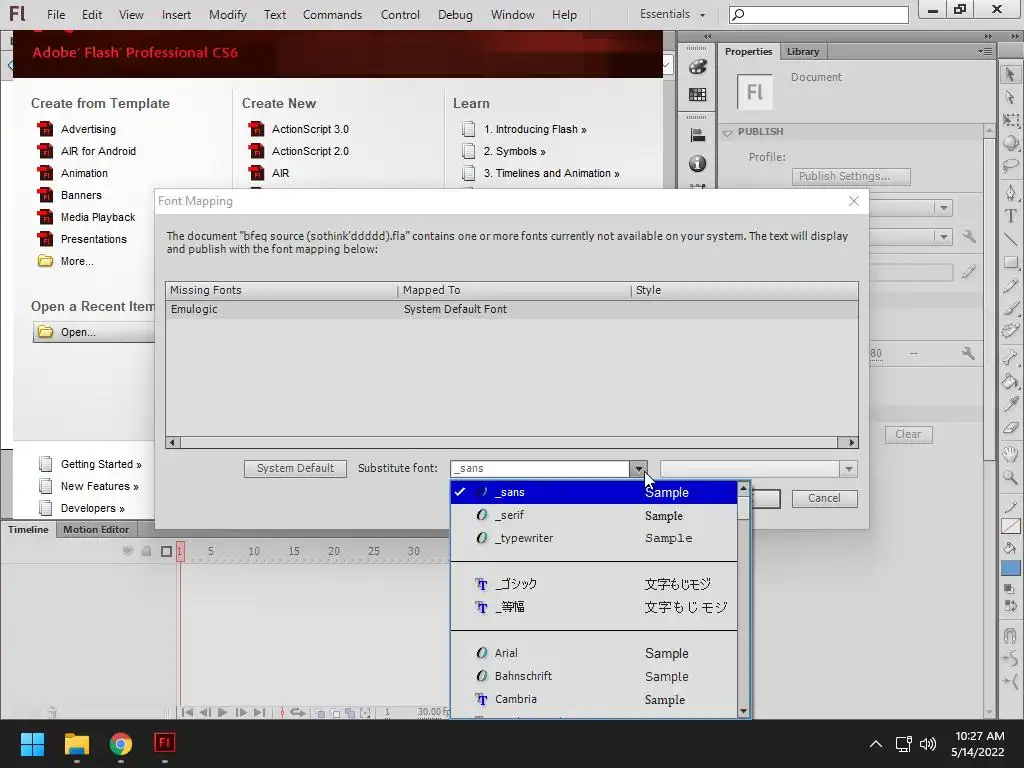Select the 3D Rotation tool
The width and height of the screenshot is (1024, 768).
(1010, 142)
